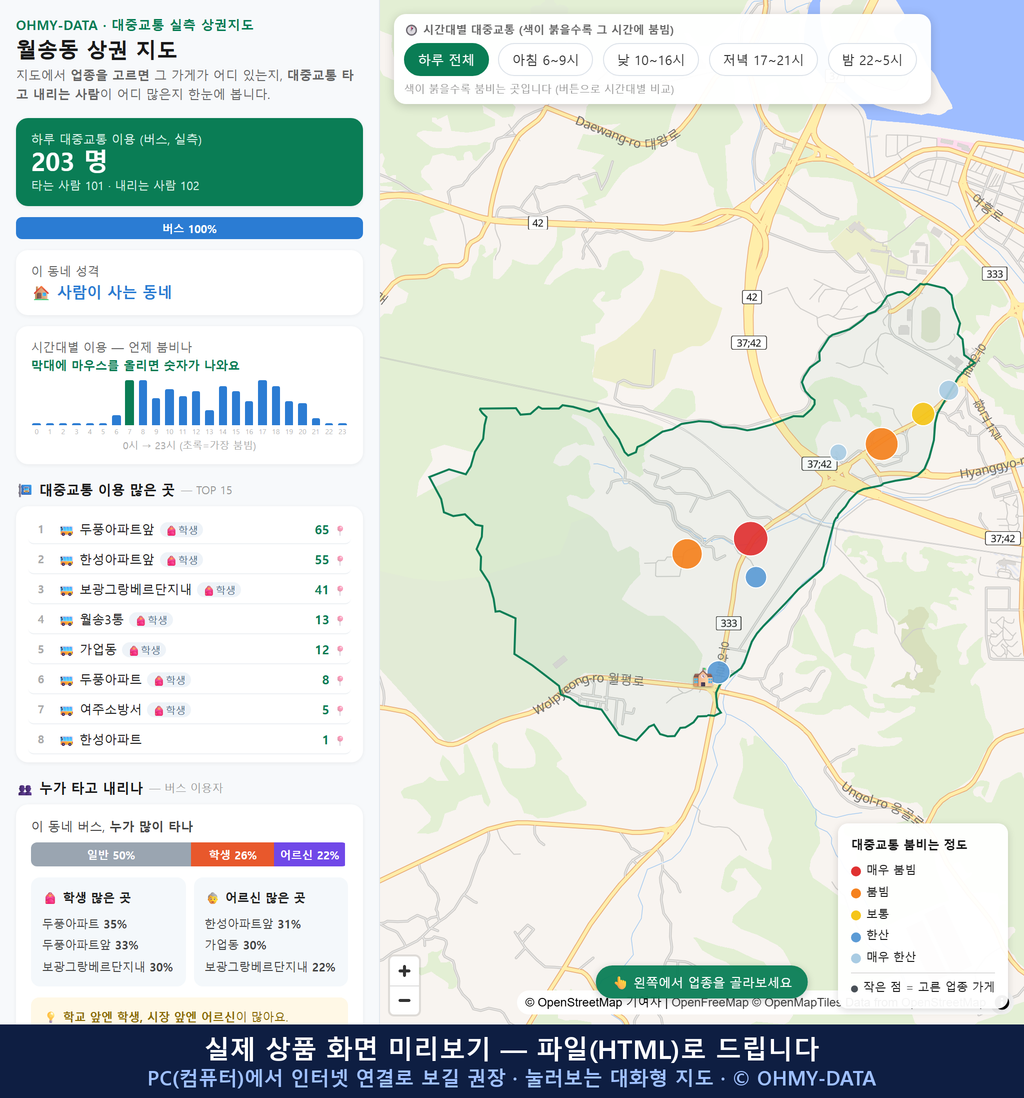Click the bus icon beside 보광그랑베르단지내
The height and width of the screenshot is (1098, 1024).
pyautogui.click(x=67, y=590)
